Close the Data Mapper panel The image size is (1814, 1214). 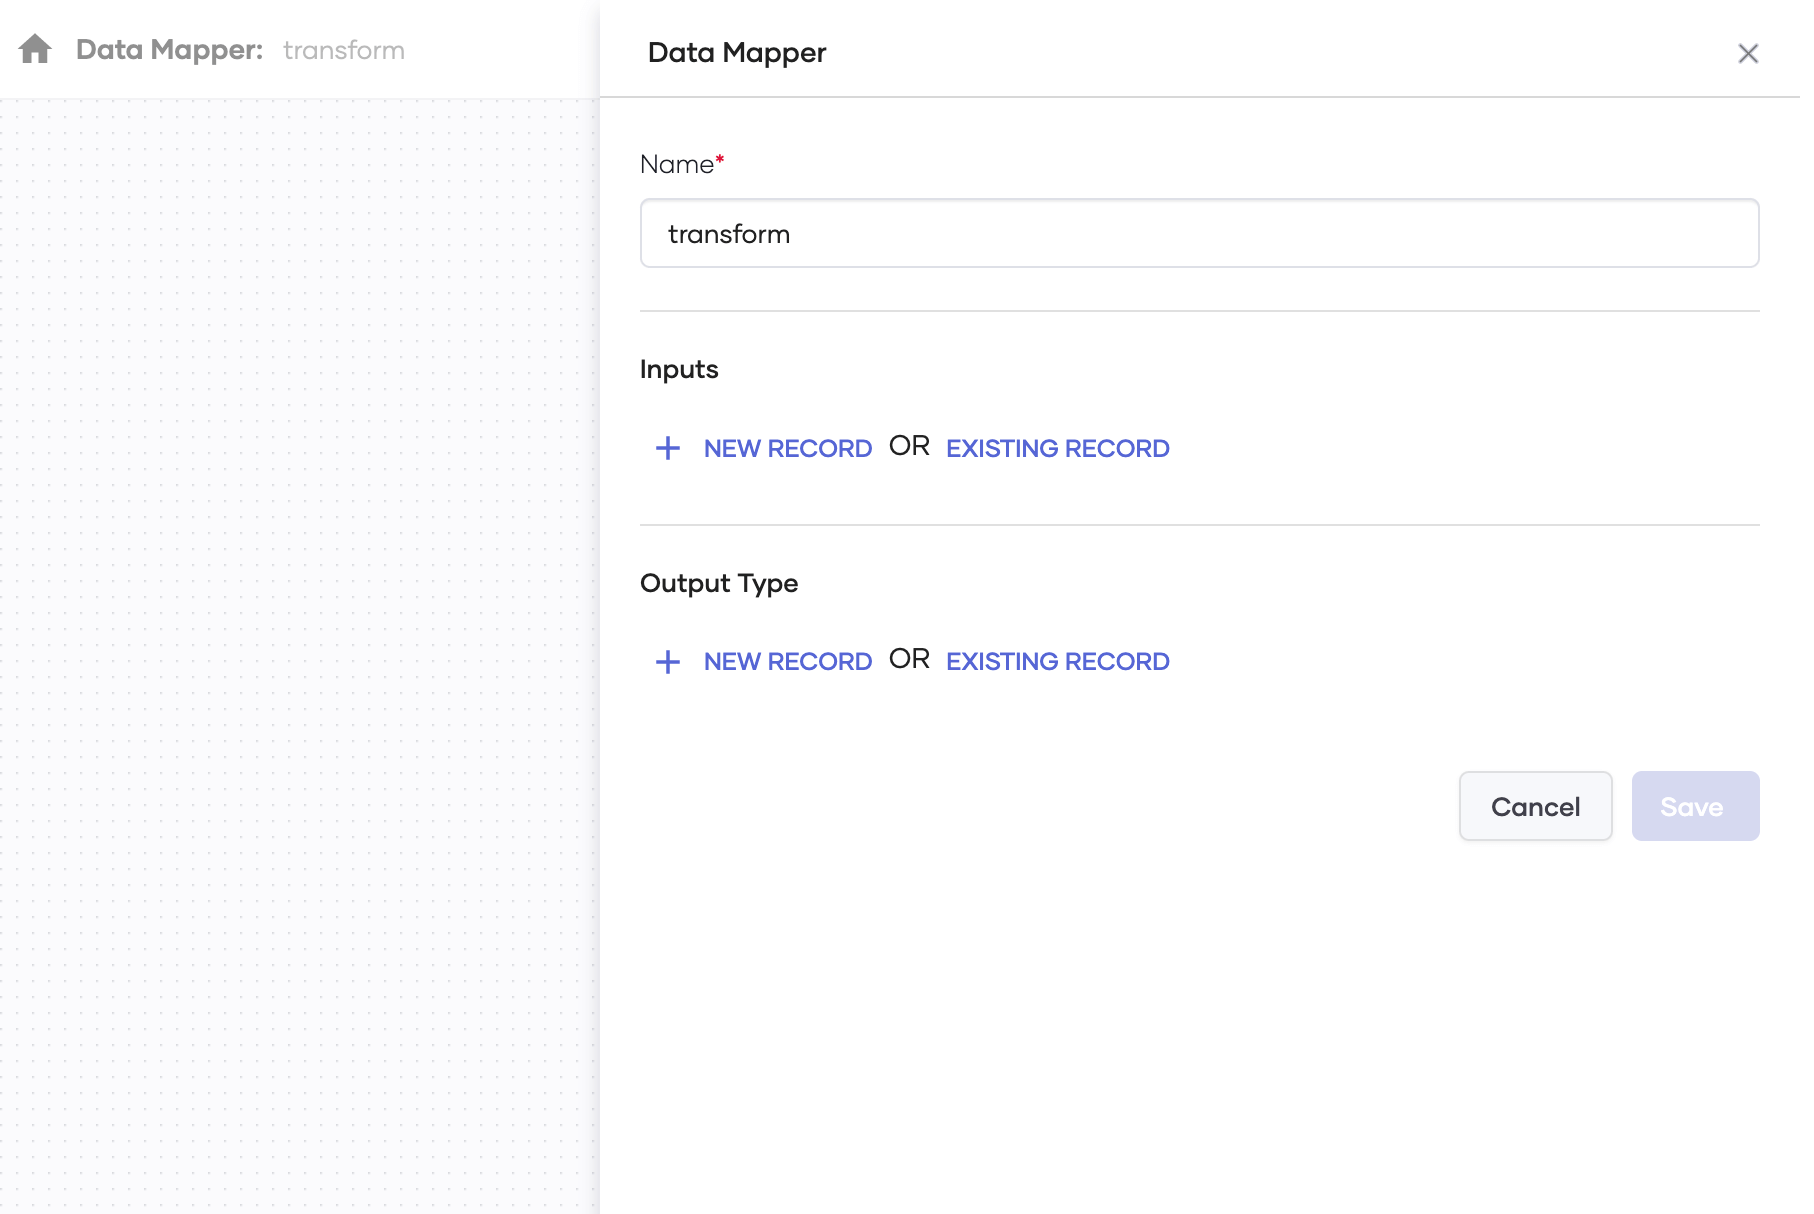pyautogui.click(x=1748, y=53)
